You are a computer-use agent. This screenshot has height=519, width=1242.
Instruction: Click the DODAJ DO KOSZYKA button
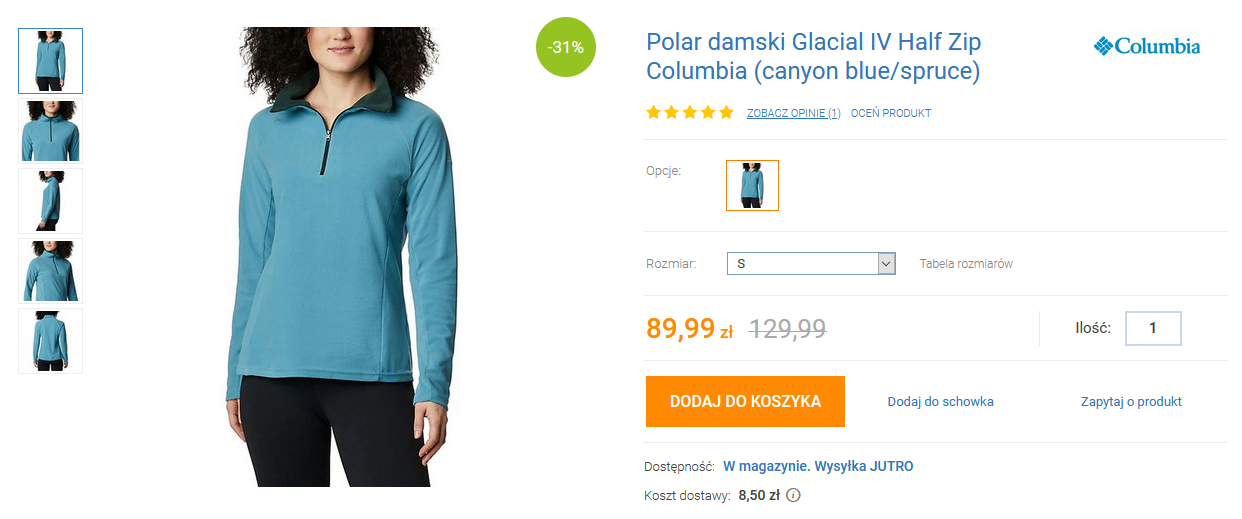coord(745,401)
